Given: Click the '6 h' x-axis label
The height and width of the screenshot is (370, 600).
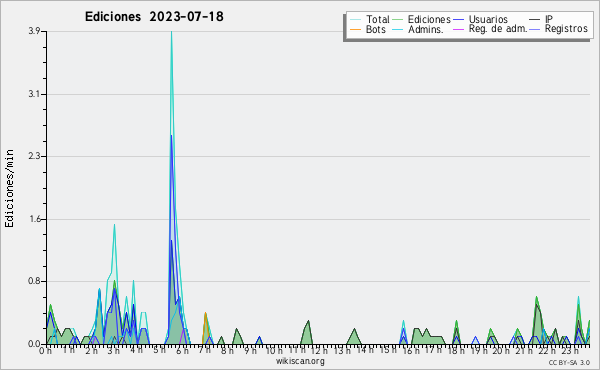Looking at the screenshot, I should click(182, 351).
